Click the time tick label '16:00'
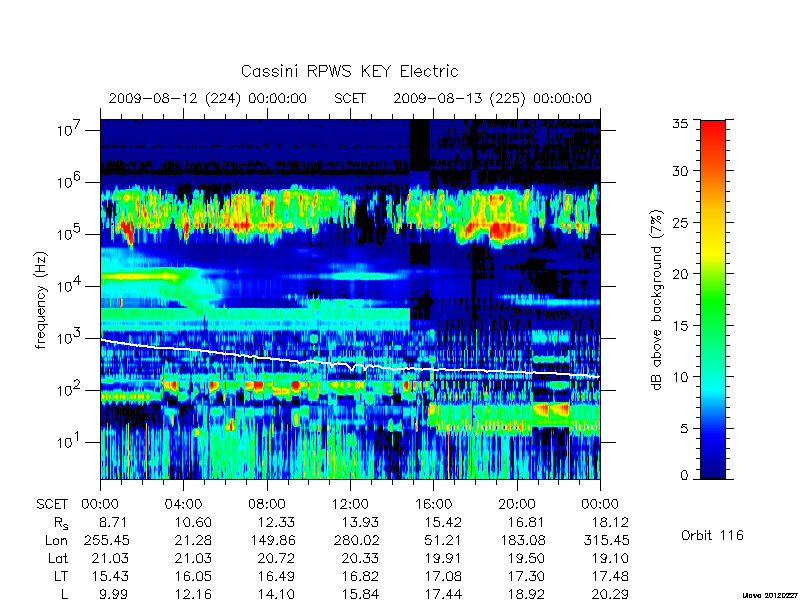Screen dimensions: 800x600 (x=433, y=504)
